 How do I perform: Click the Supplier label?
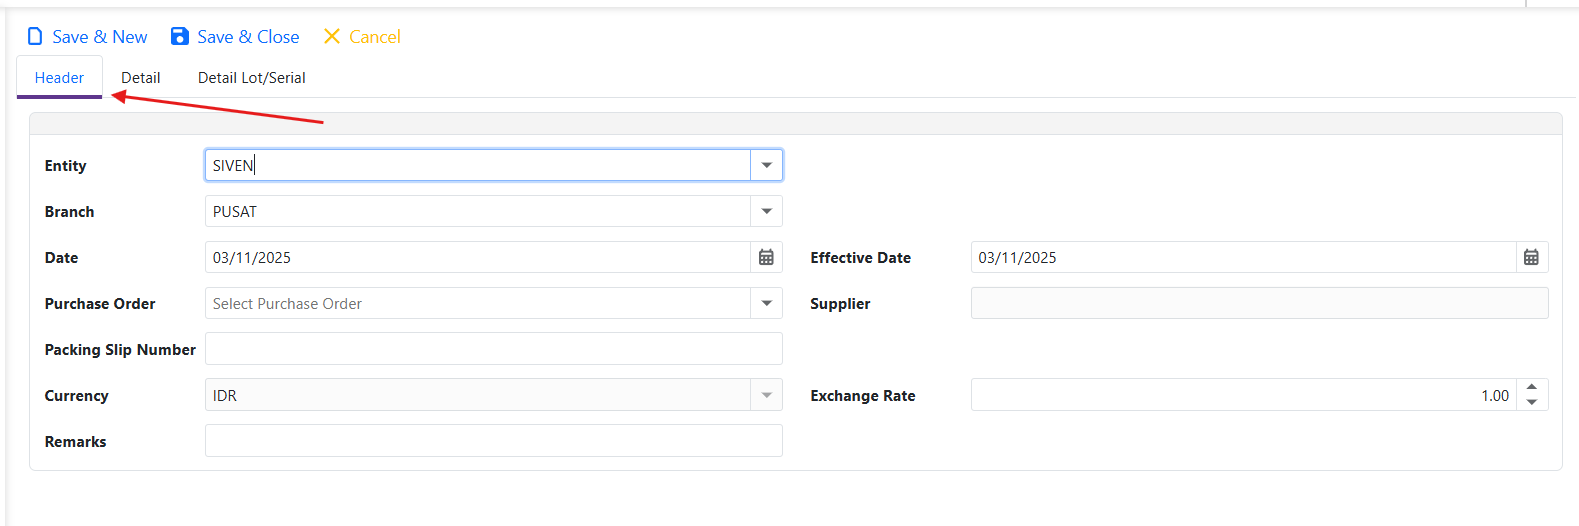(840, 304)
